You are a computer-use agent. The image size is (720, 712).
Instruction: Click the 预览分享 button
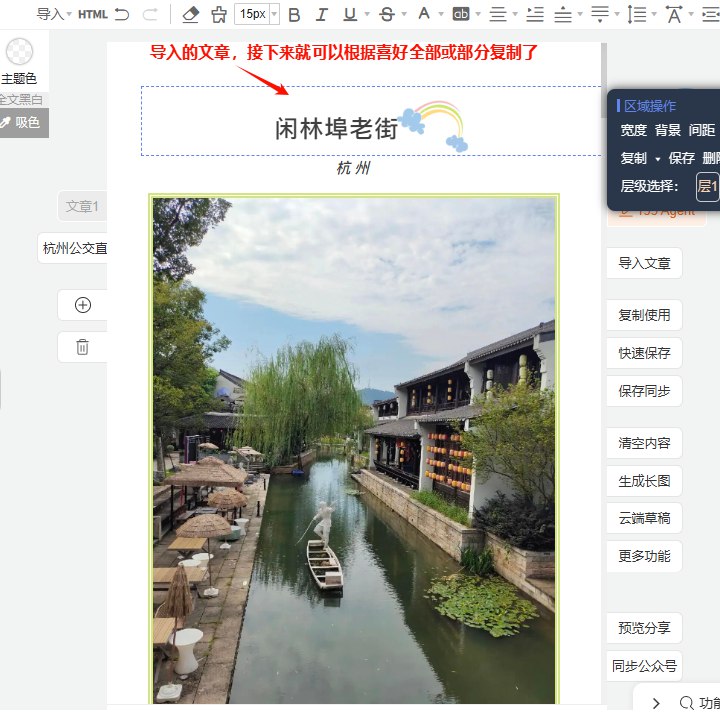[644, 628]
